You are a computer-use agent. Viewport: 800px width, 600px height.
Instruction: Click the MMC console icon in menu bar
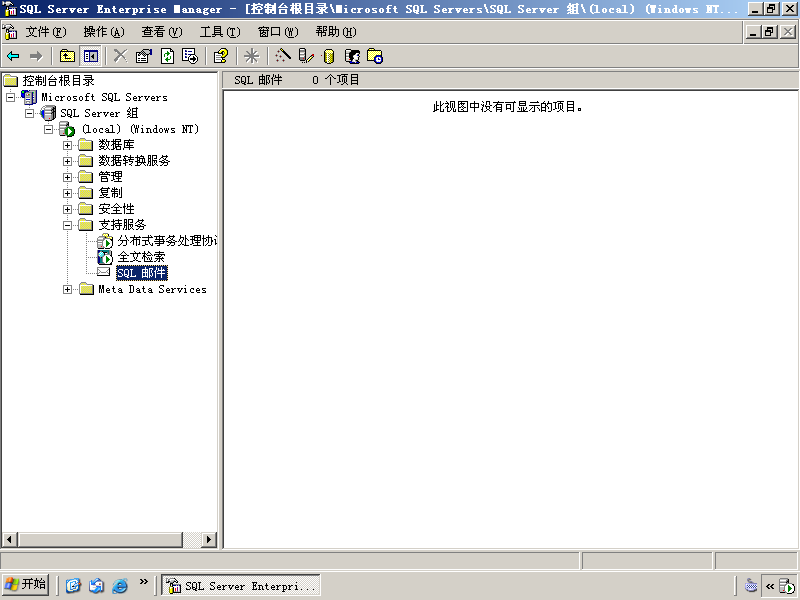(x=10, y=32)
